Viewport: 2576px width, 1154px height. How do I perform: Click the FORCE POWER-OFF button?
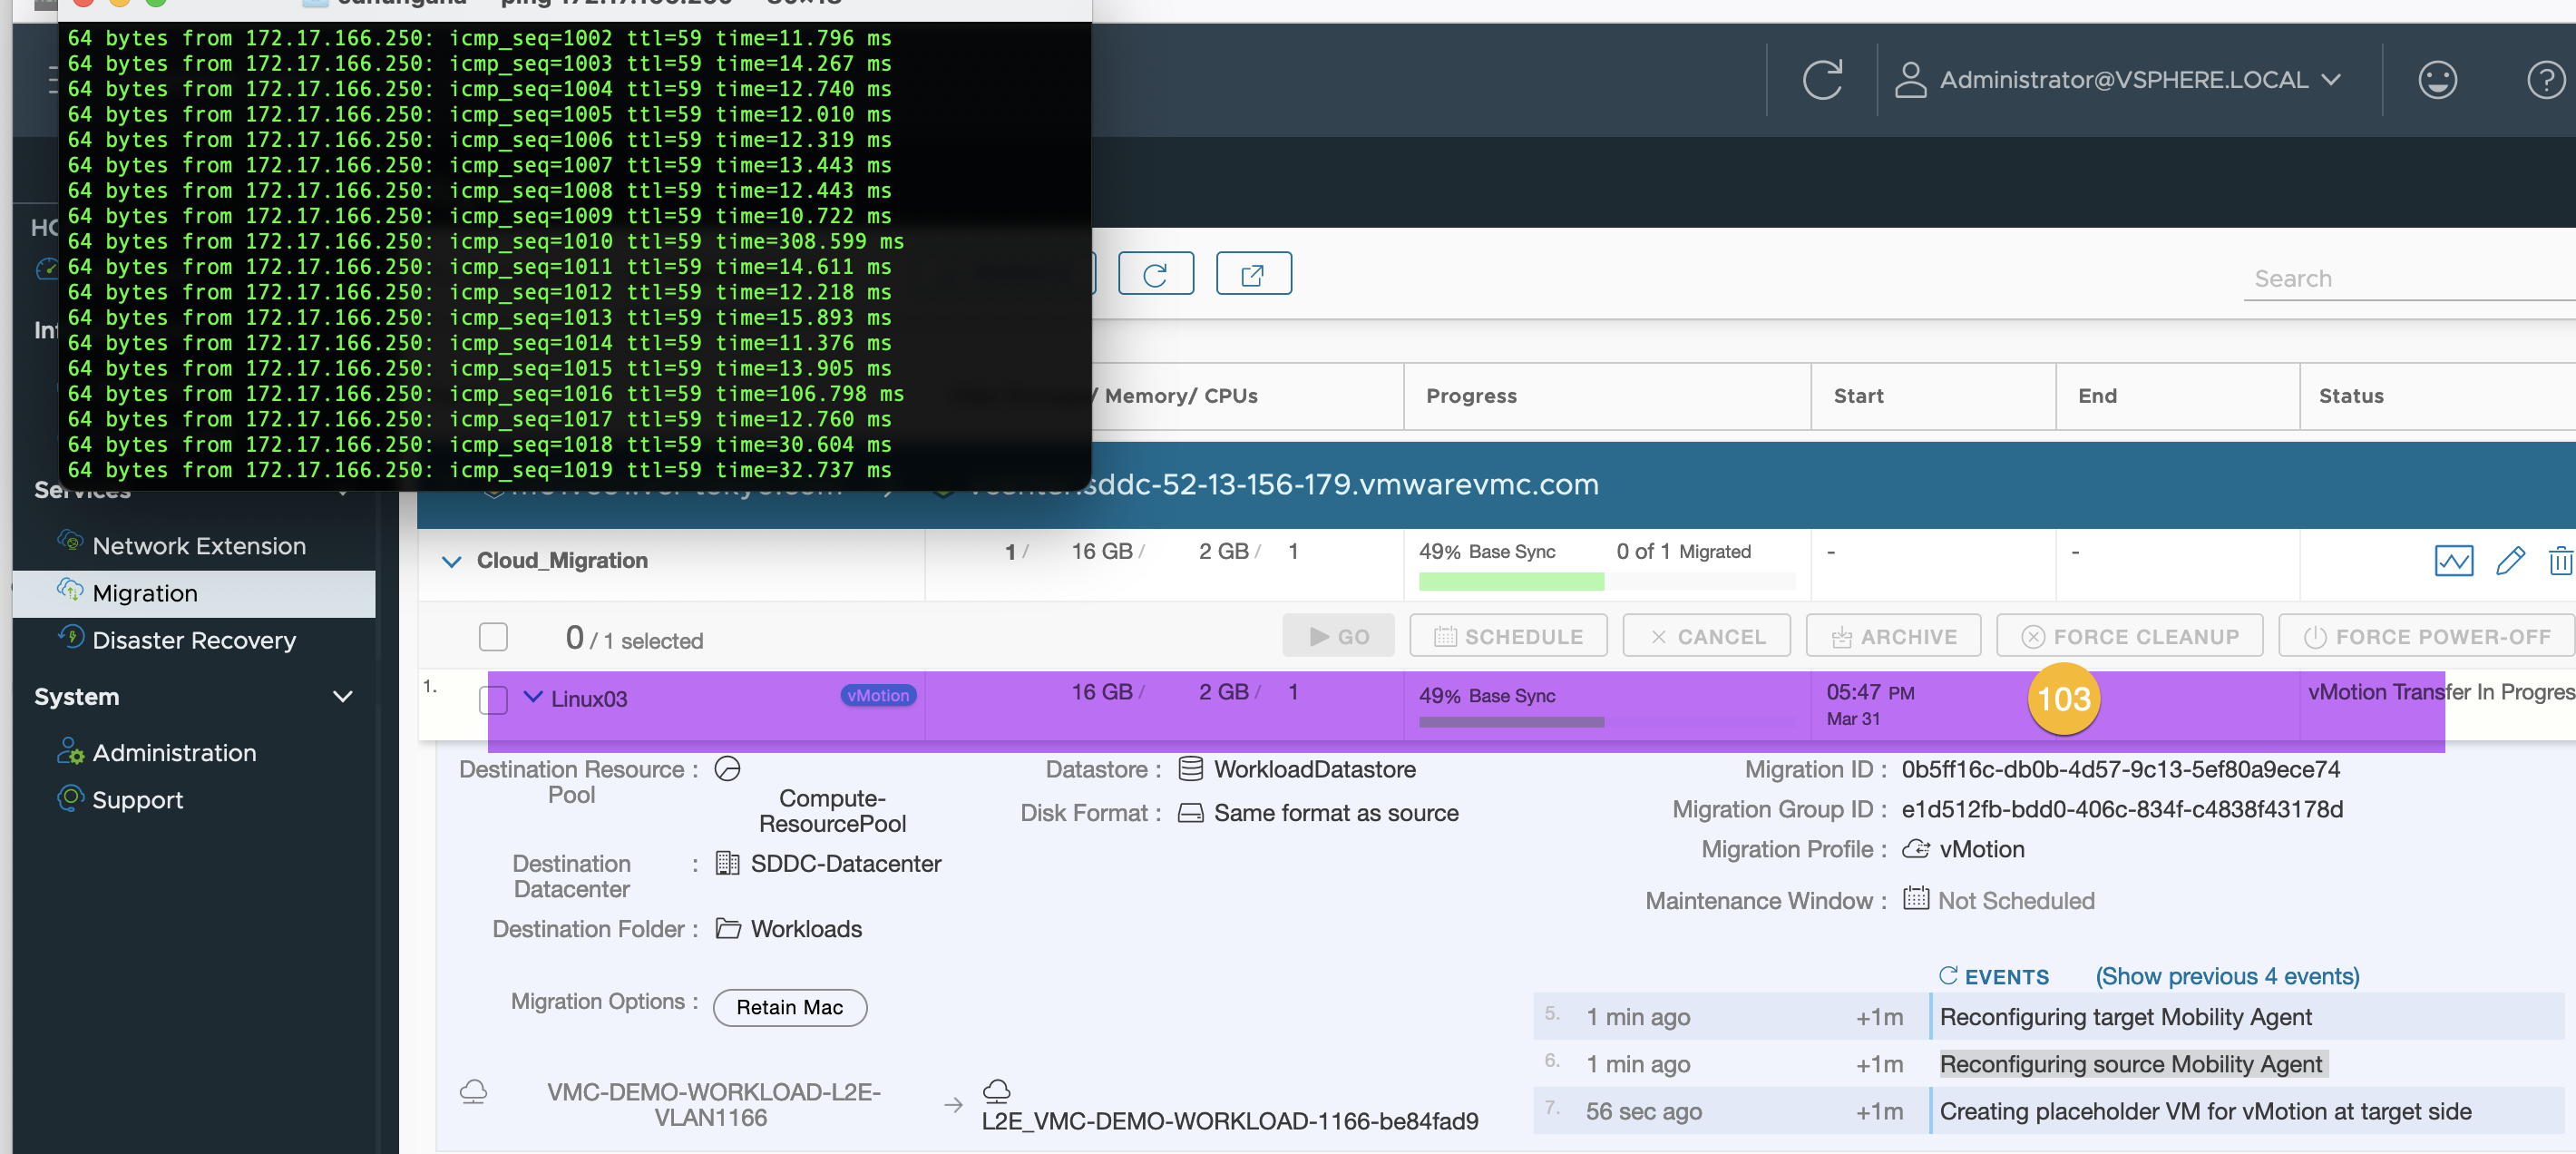[x=2426, y=636]
